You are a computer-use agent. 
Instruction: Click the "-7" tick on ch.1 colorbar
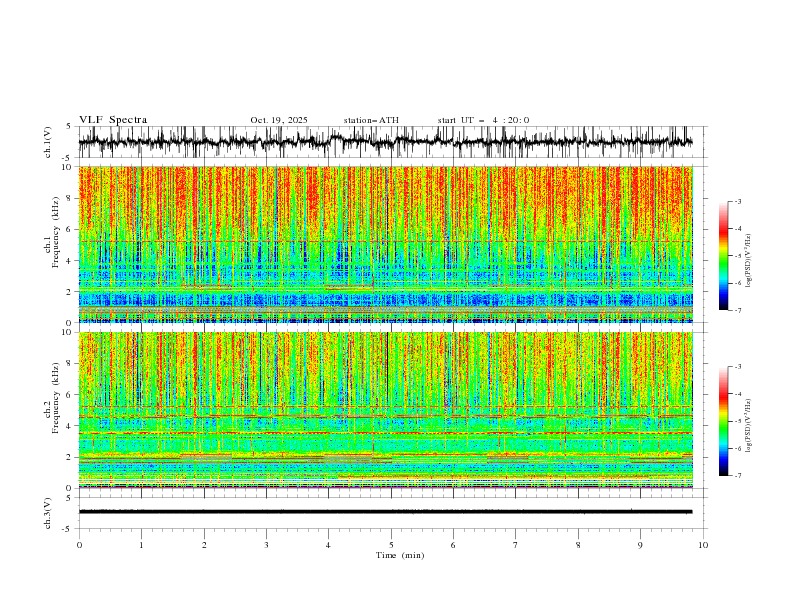tap(737, 310)
